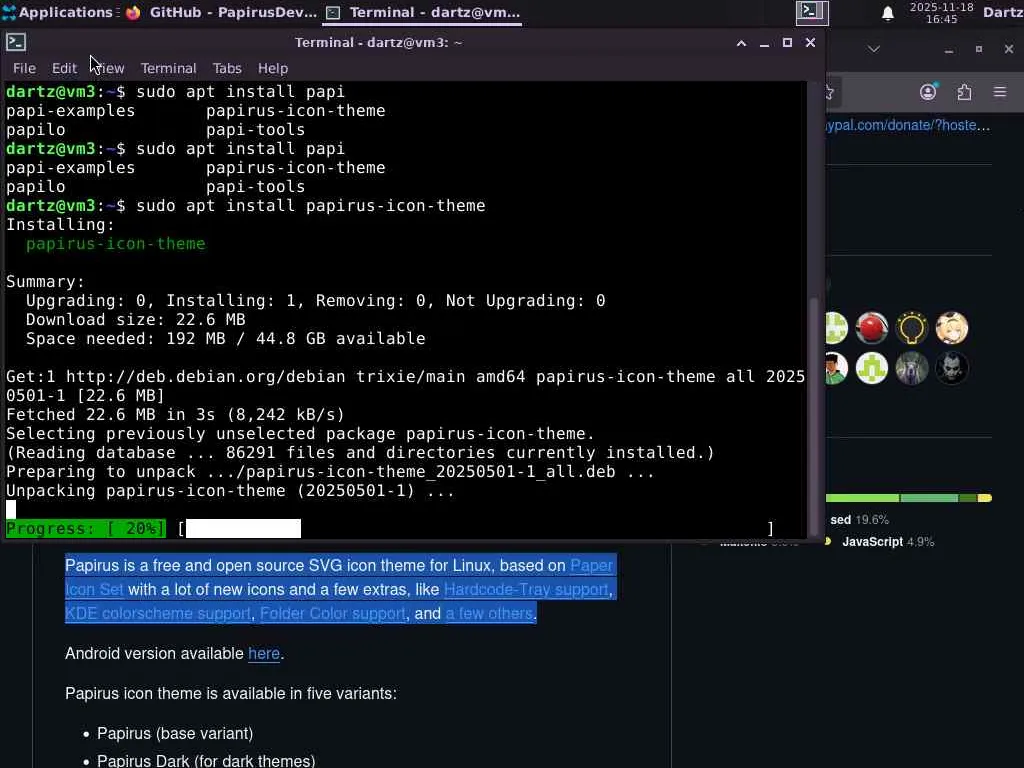Click the terminal launcher icon in the top panel

pos(812,12)
